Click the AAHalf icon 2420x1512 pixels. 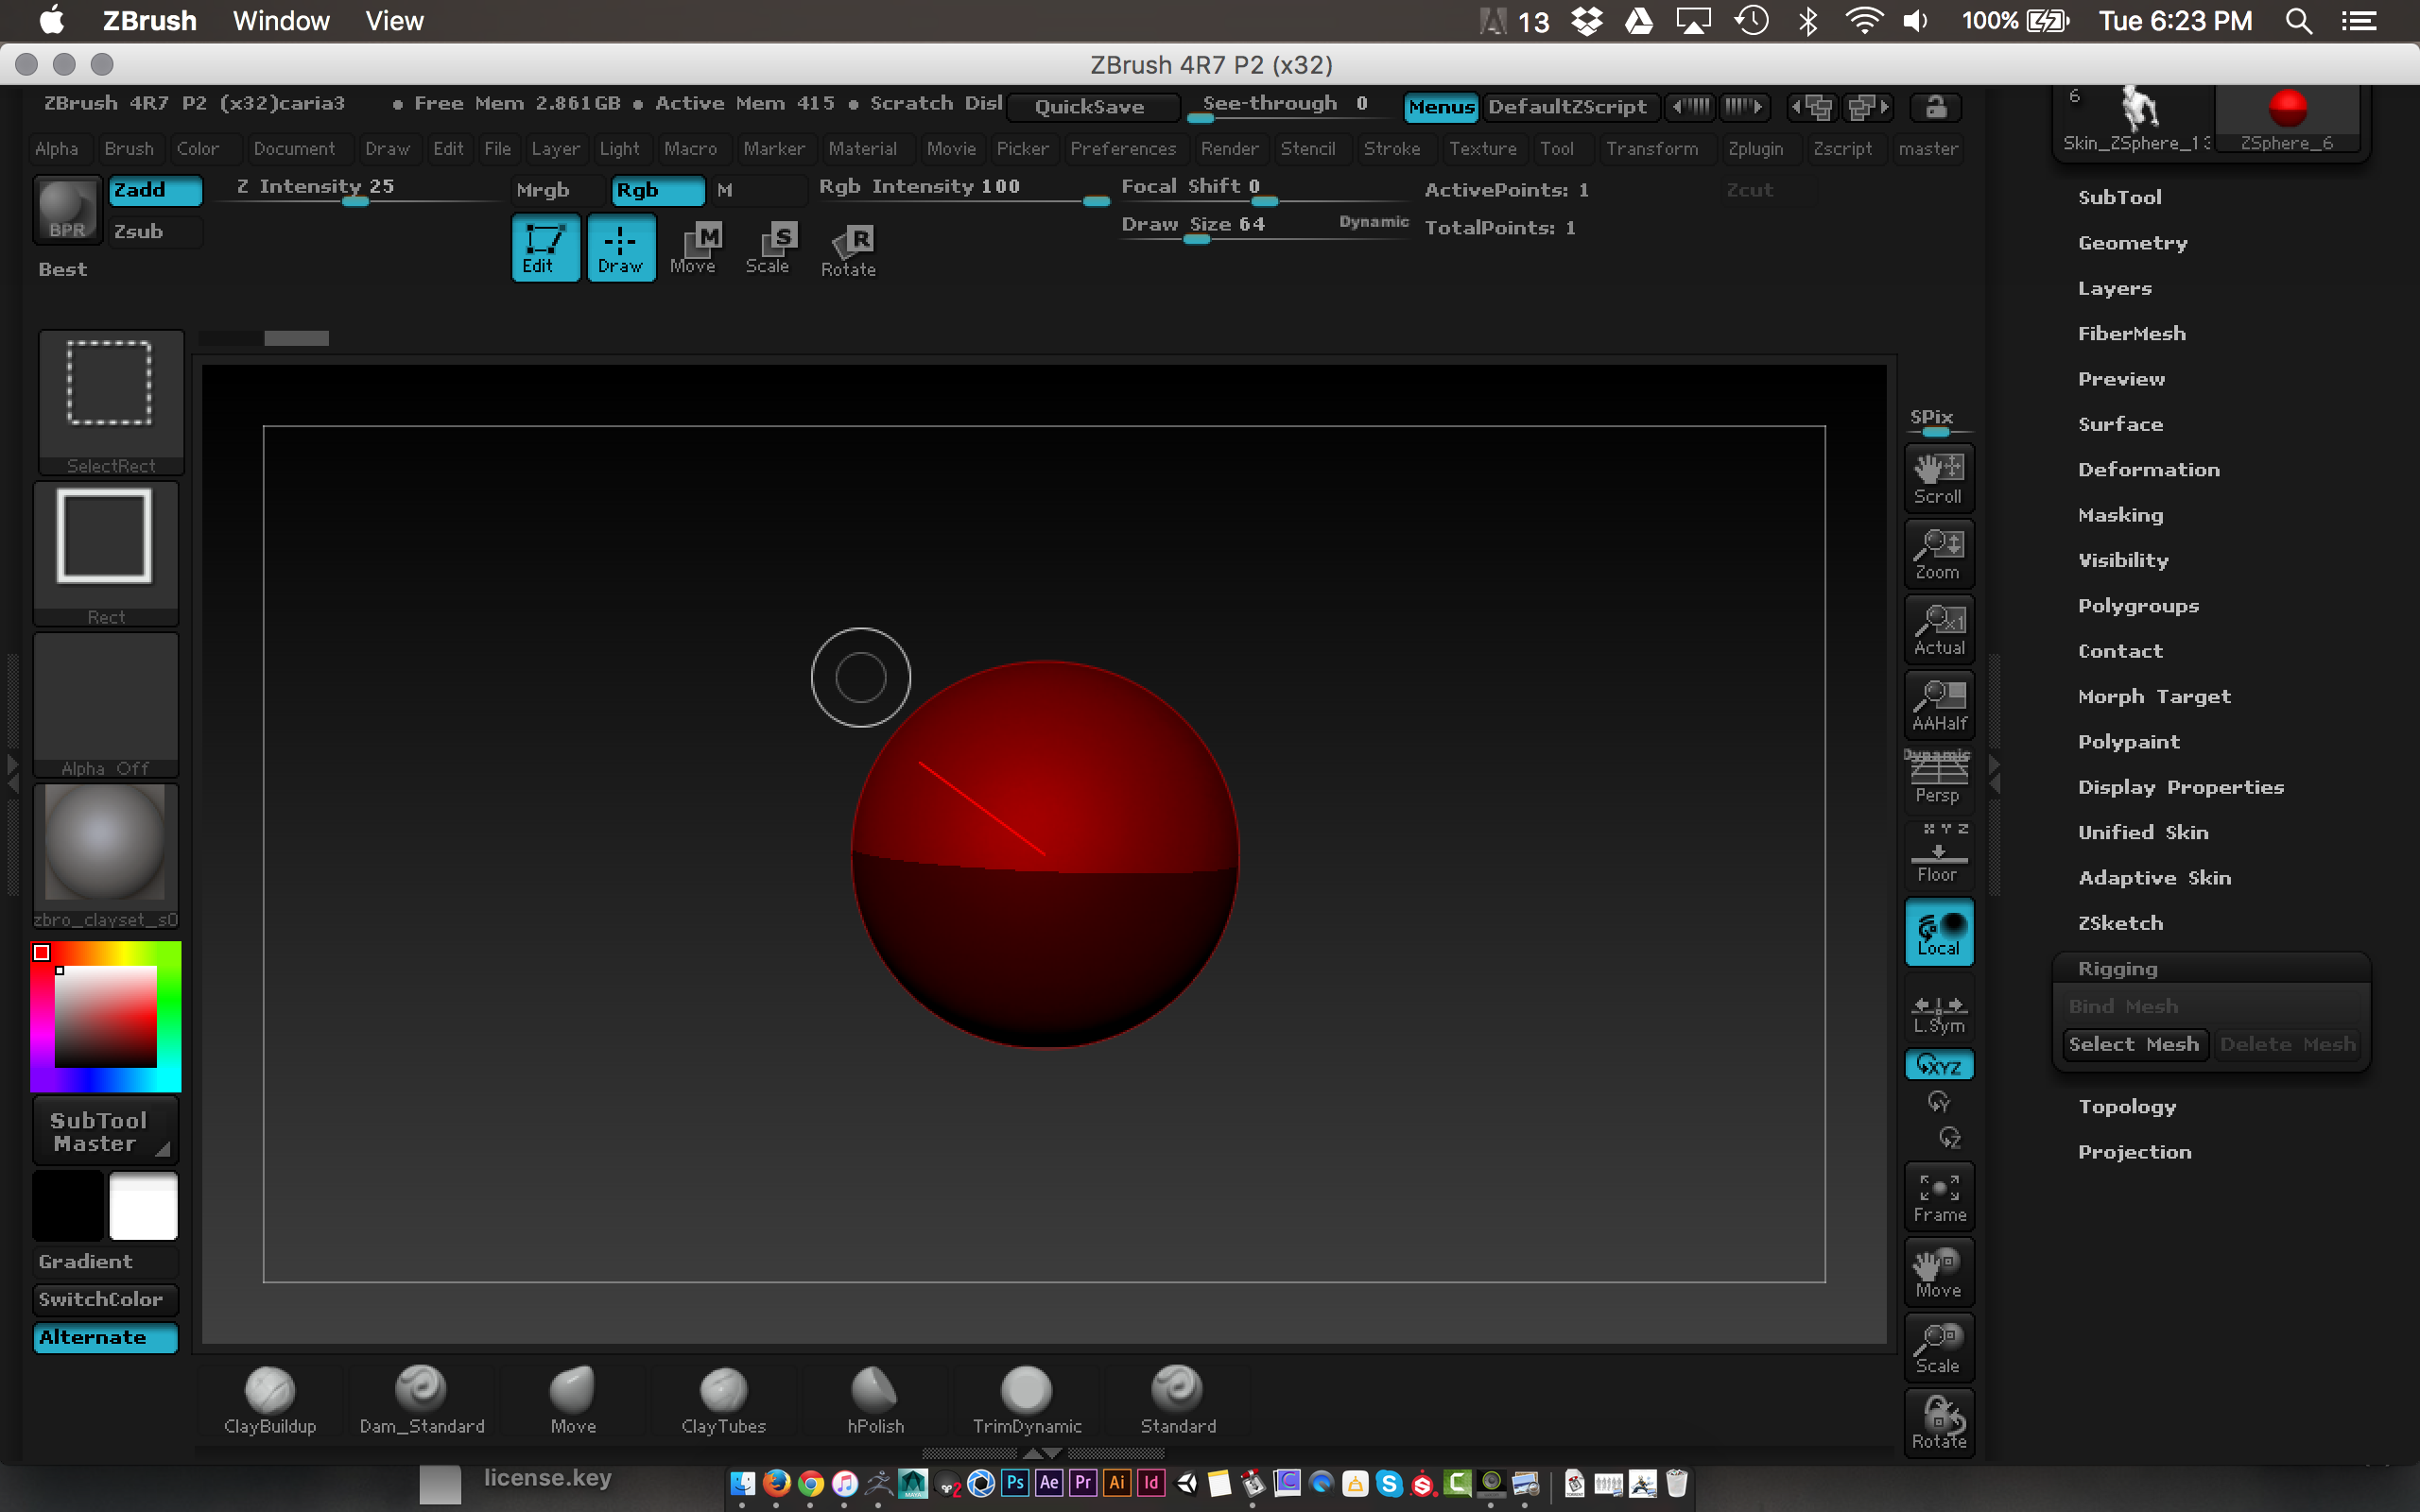tap(1938, 705)
